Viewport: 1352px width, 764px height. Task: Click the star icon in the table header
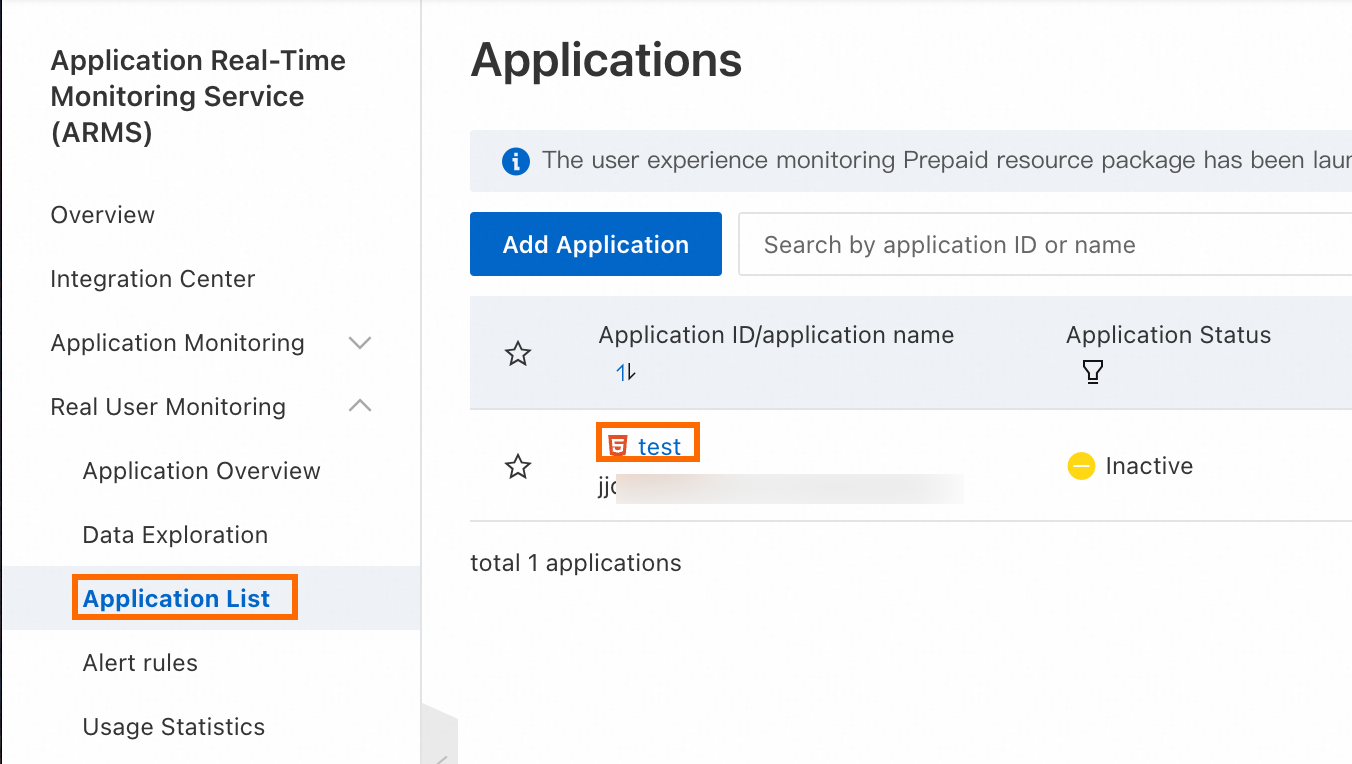(517, 353)
